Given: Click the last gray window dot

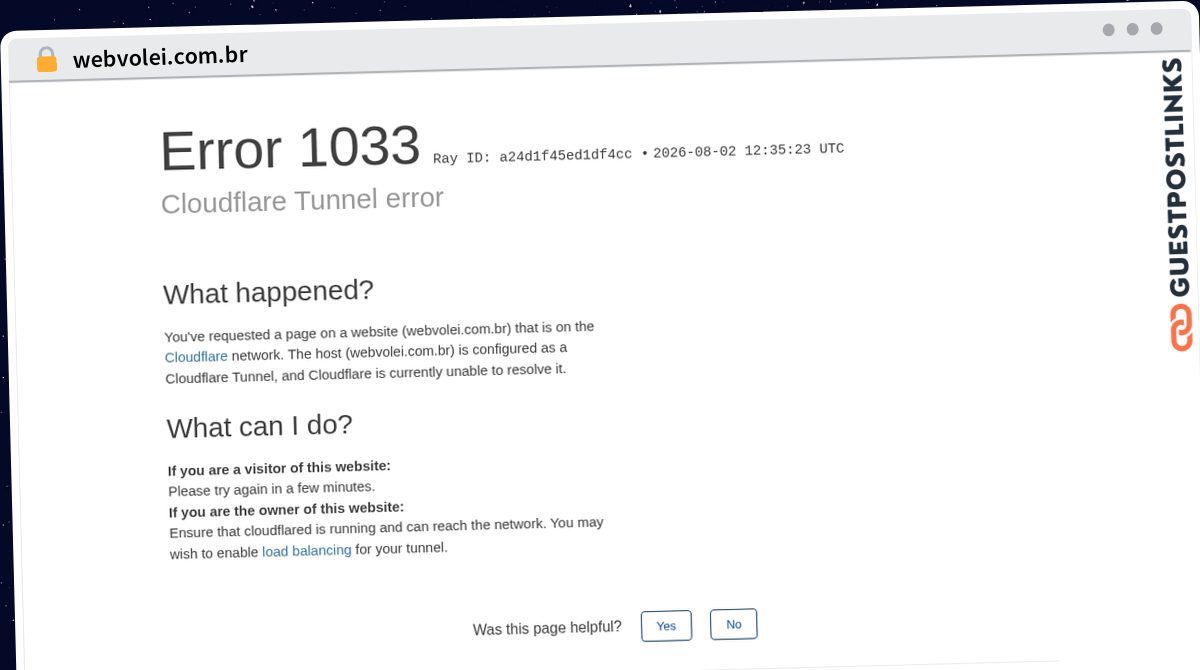Looking at the screenshot, I should coord(1156,29).
